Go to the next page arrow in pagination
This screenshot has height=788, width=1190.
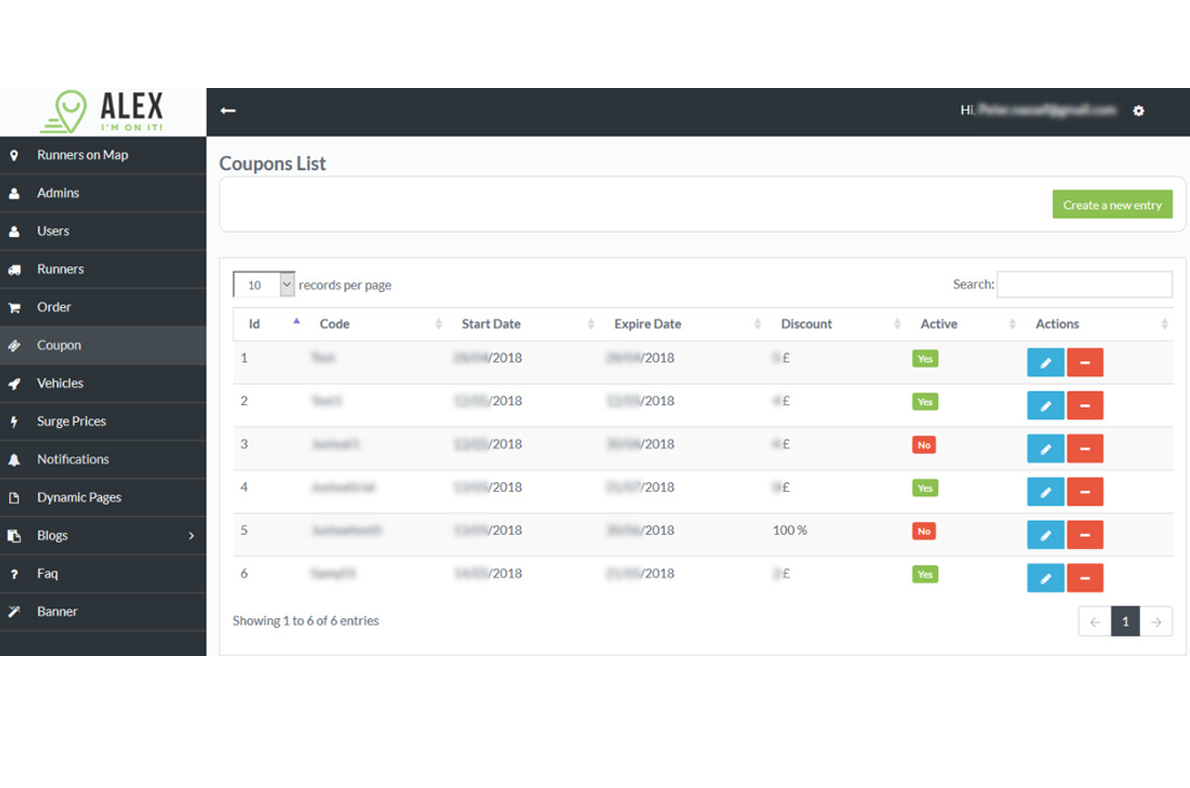click(1156, 622)
